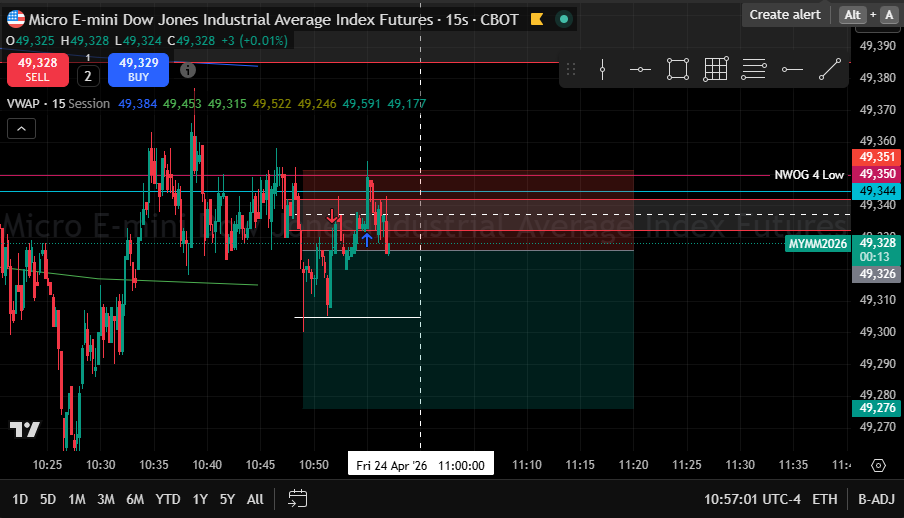Image resolution: width=904 pixels, height=518 pixels.
Task: Click the 10:35 time axis label
Action: [x=154, y=465]
